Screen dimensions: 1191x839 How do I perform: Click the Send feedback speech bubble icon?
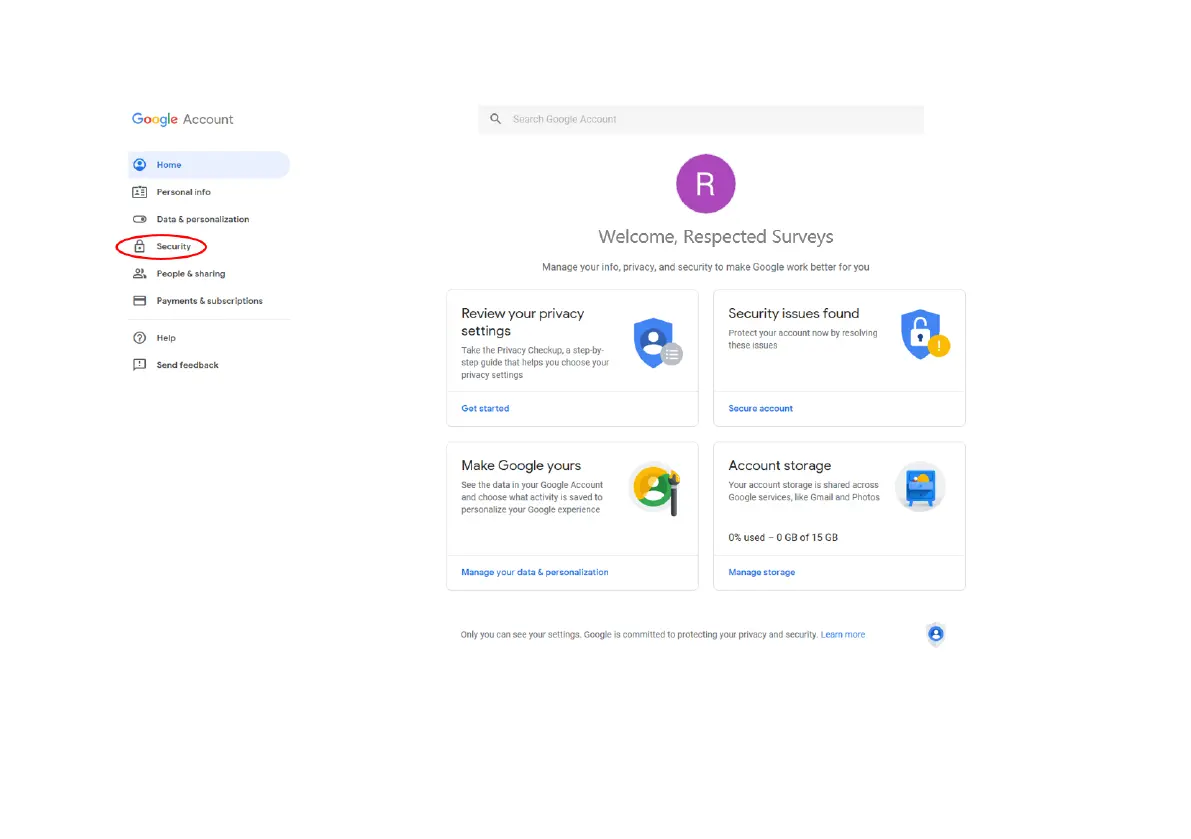tap(140, 365)
